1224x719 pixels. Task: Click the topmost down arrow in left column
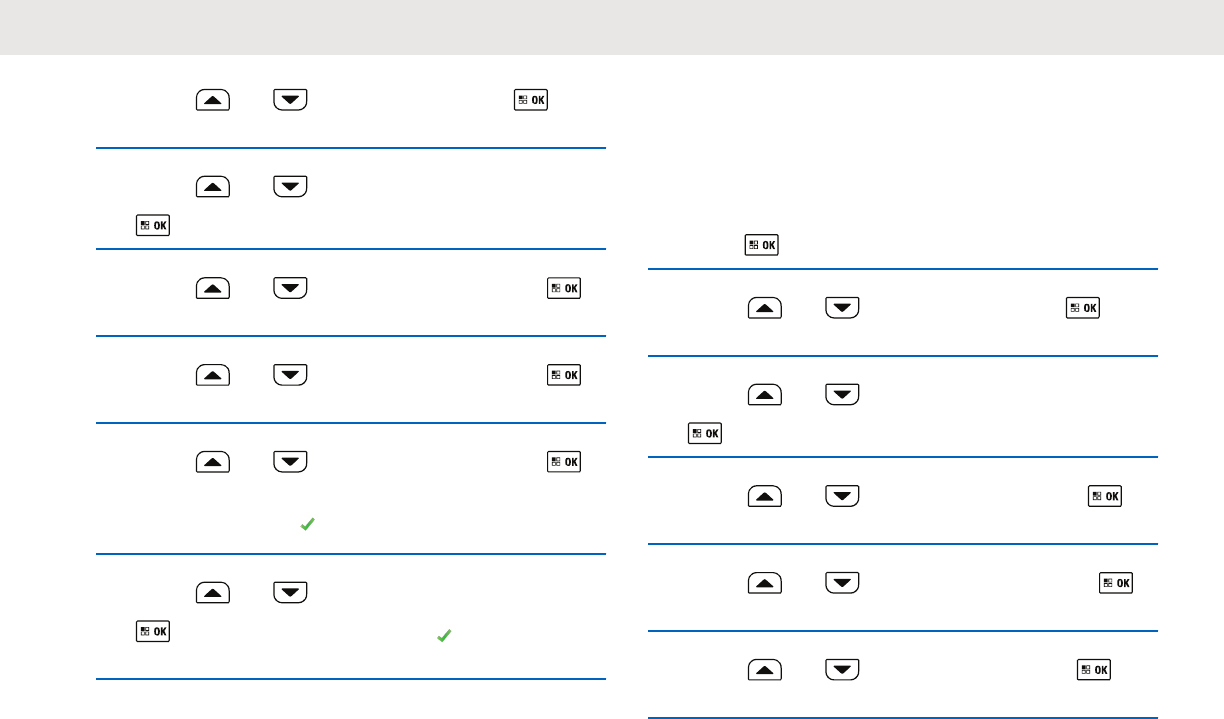click(x=289, y=100)
